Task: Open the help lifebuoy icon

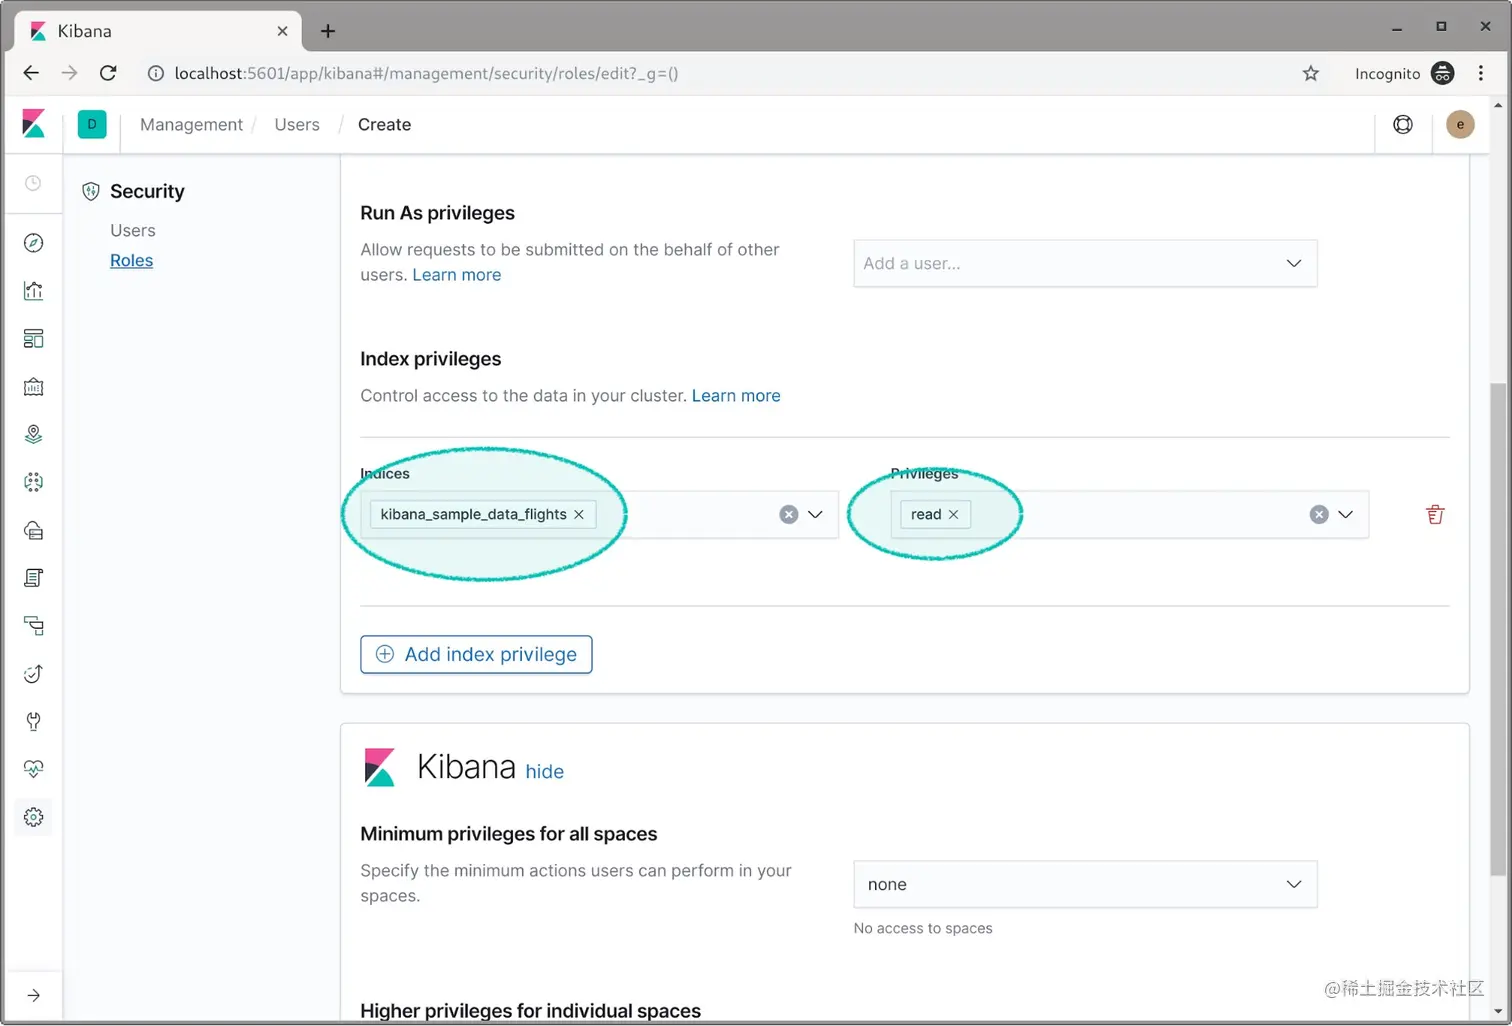Action: point(1403,124)
